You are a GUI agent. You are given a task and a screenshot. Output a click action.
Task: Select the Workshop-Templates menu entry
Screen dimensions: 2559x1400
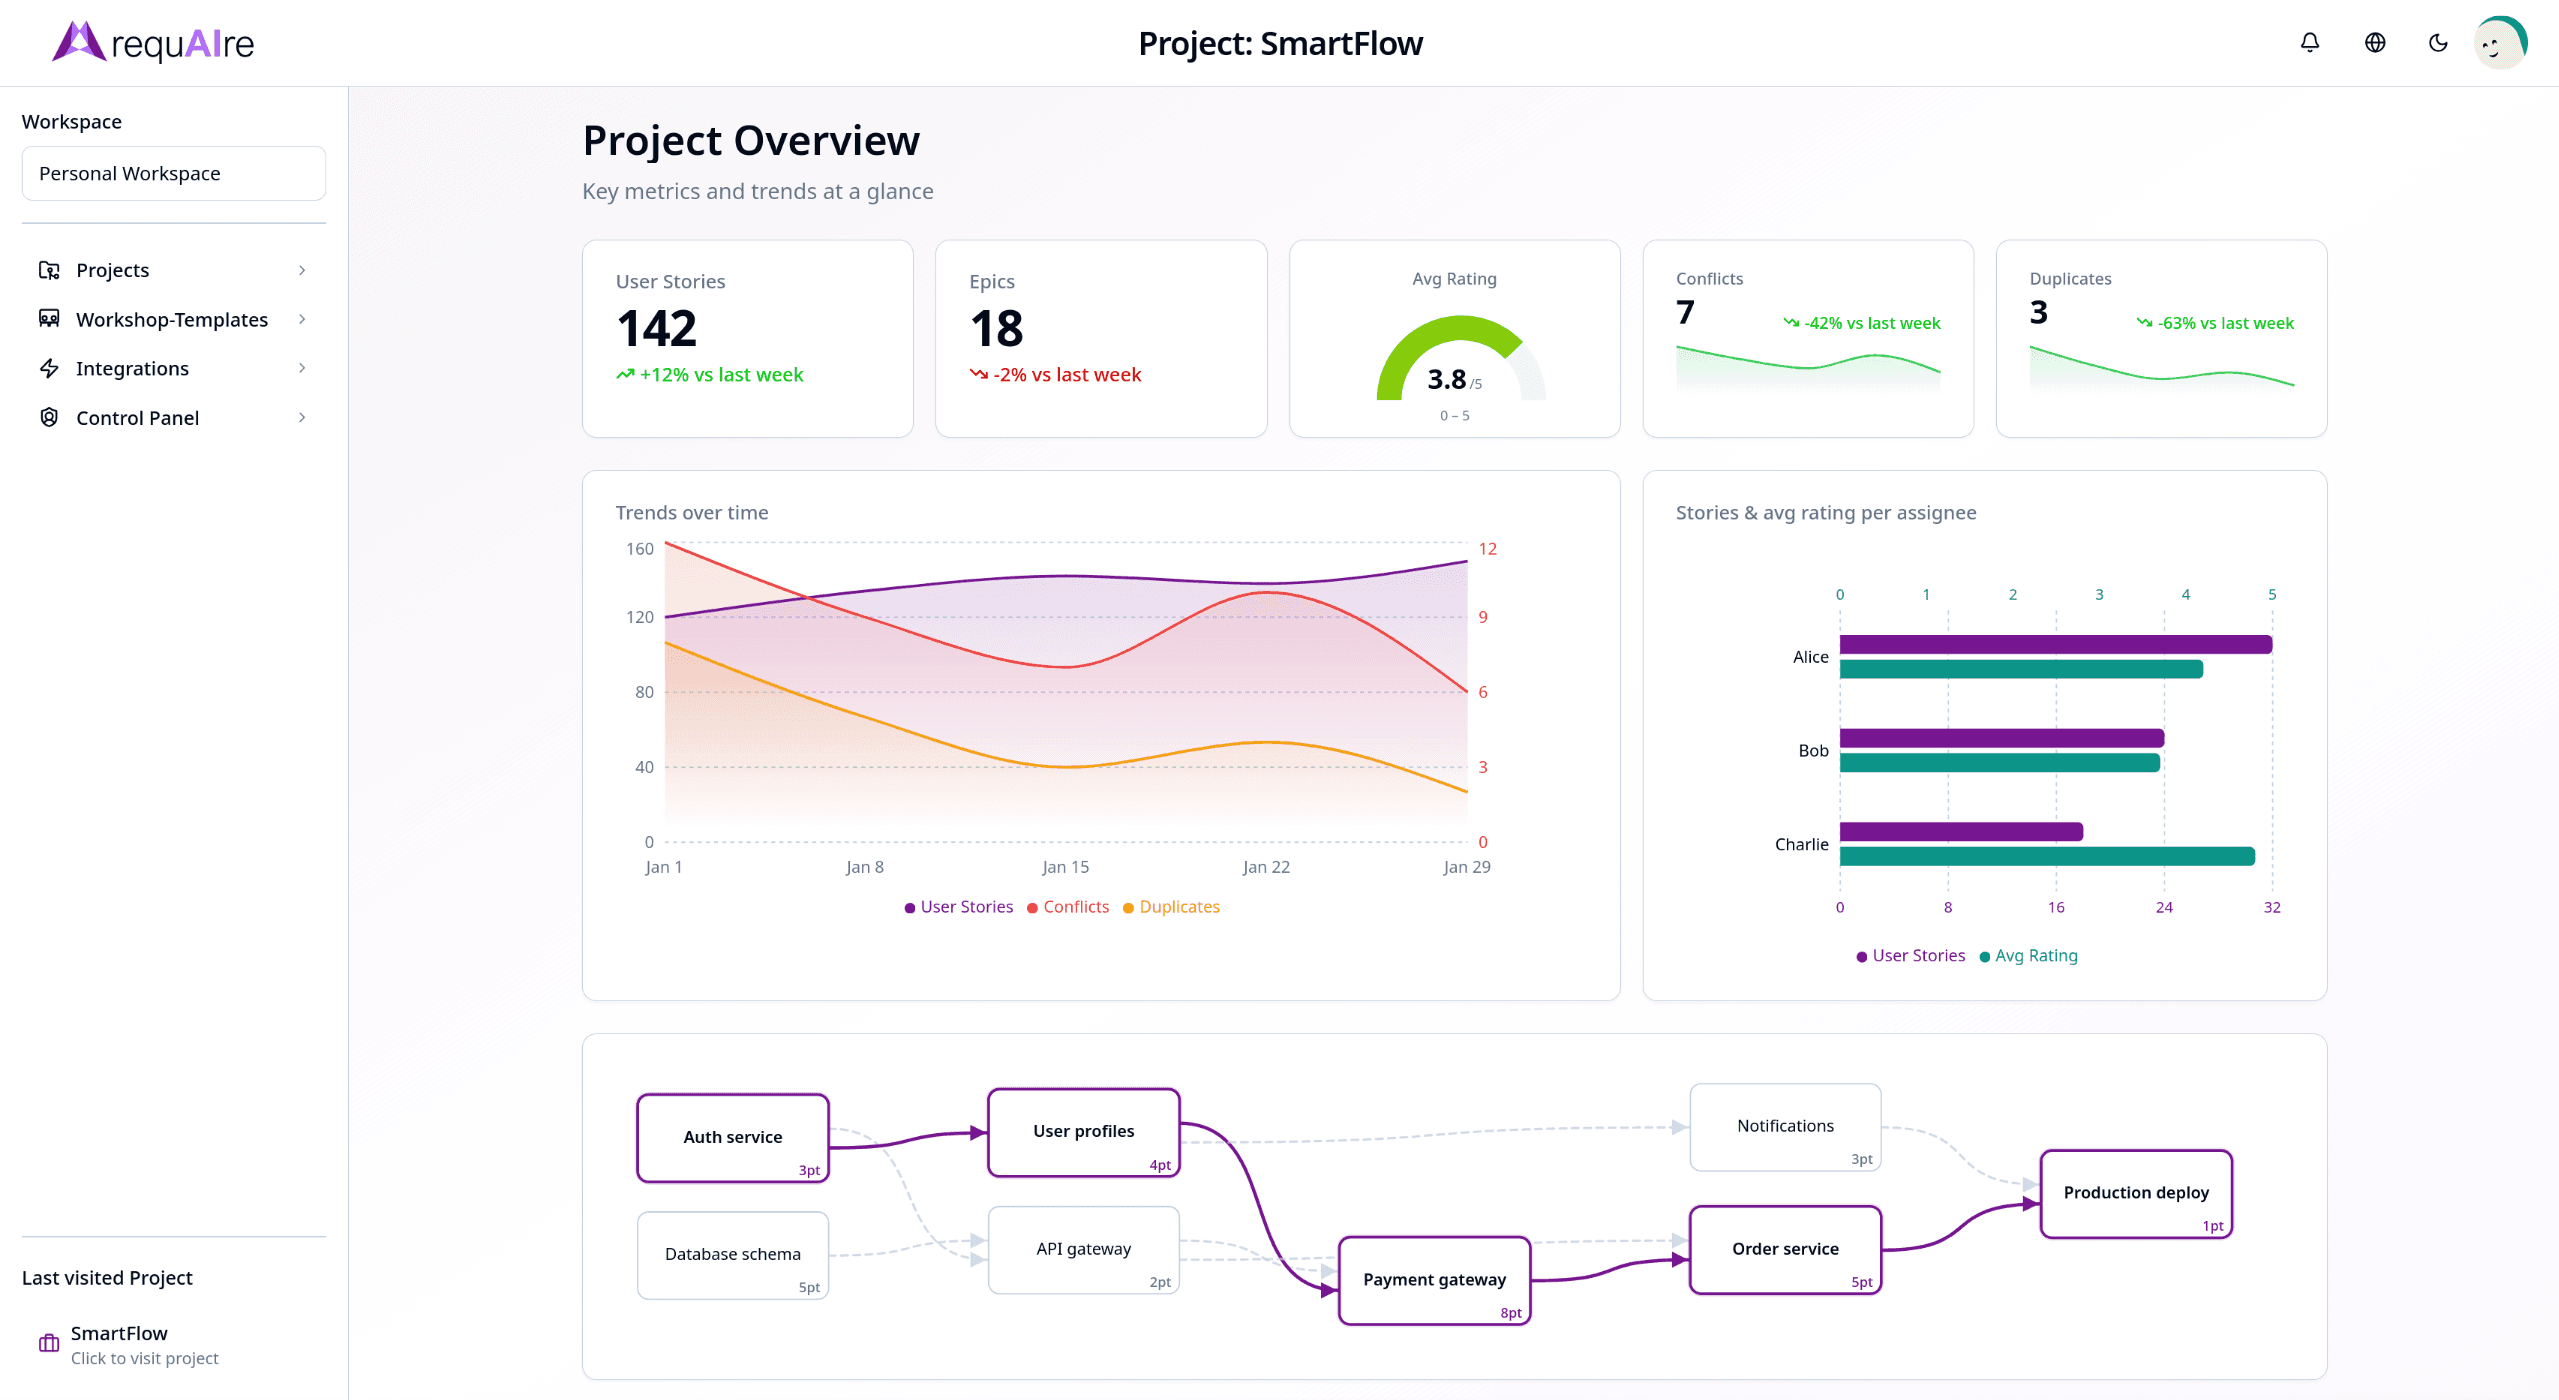pyautogui.click(x=171, y=318)
